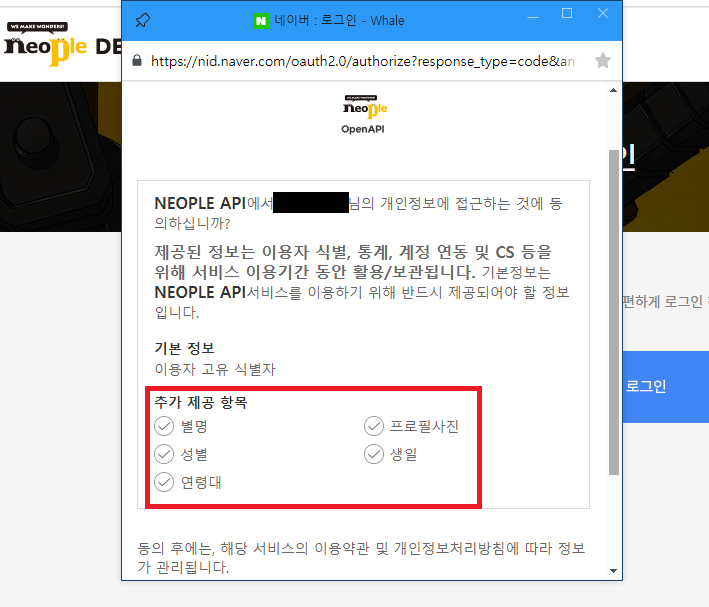
Task: Toggle the 생일 checkbox
Action: click(x=374, y=454)
